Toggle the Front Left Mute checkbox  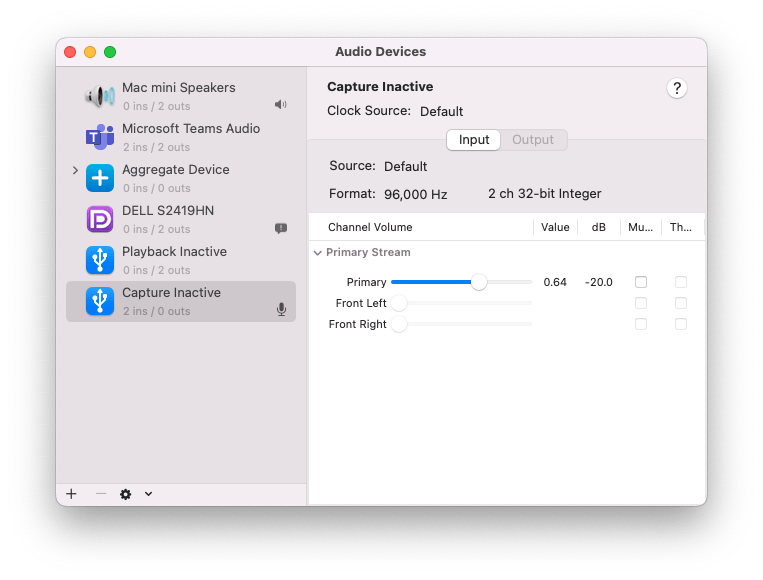click(641, 303)
